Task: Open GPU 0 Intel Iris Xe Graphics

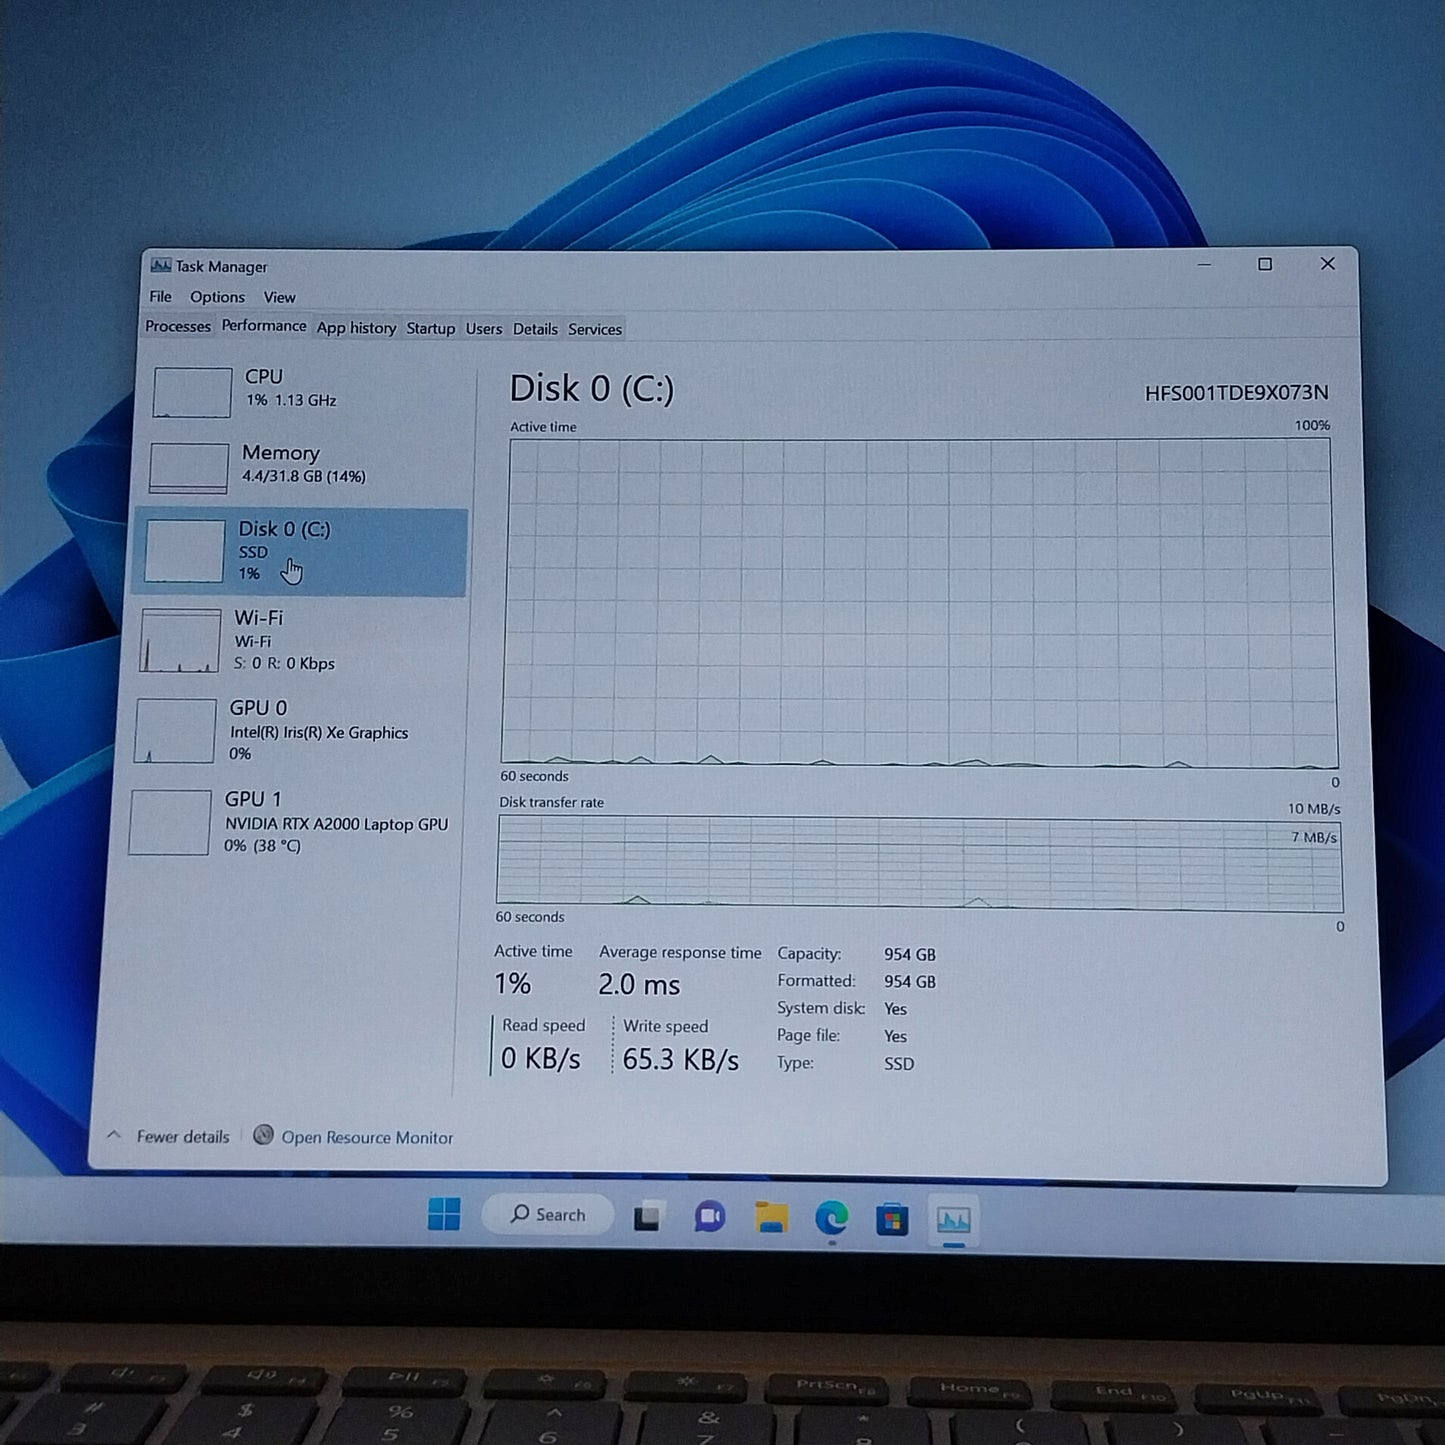Action: [x=297, y=730]
